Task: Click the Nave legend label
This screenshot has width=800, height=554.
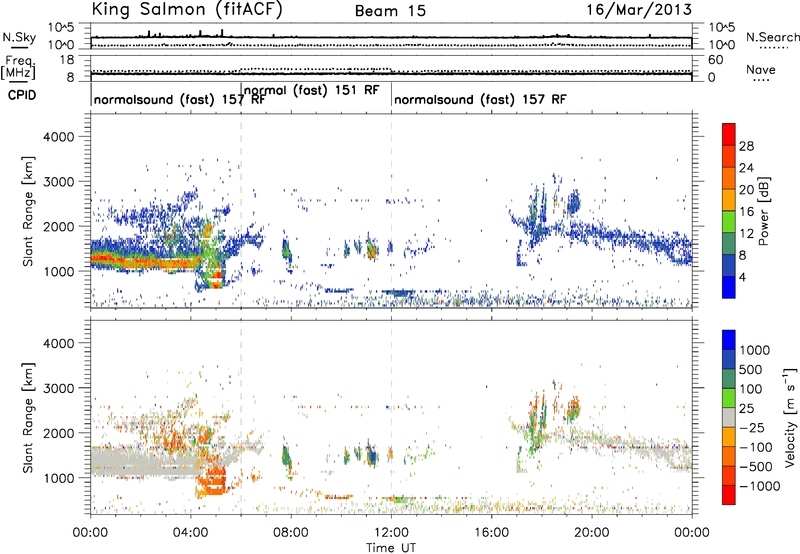Action: 761,70
